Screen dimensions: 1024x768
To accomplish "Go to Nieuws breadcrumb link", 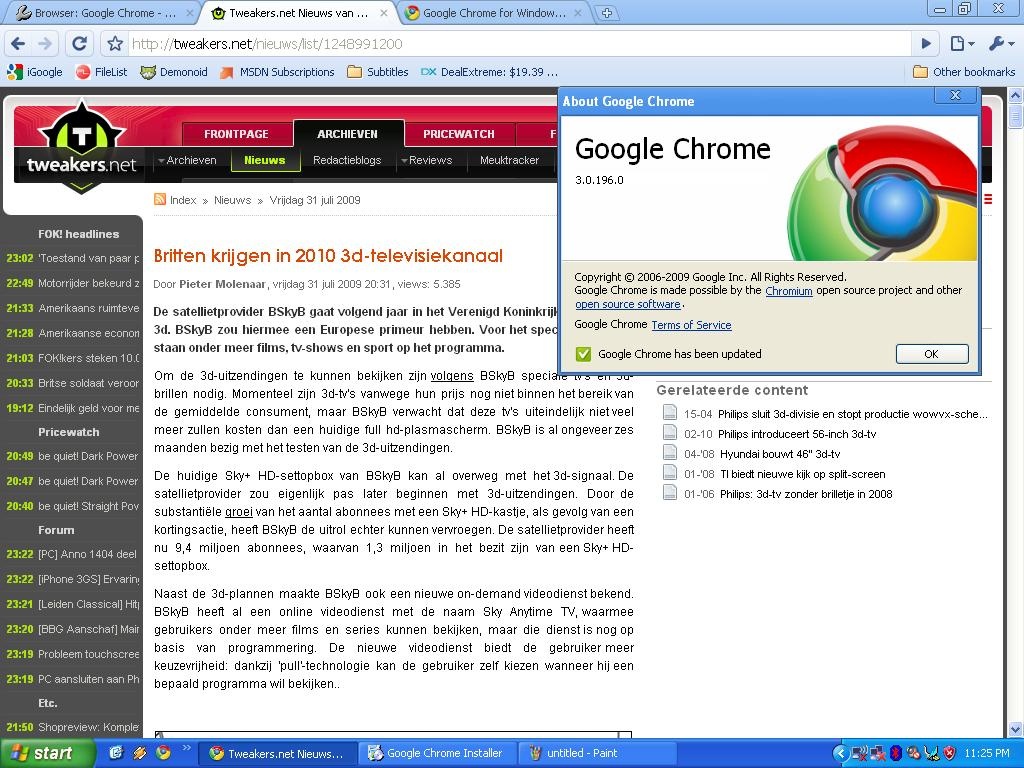I will [x=232, y=200].
